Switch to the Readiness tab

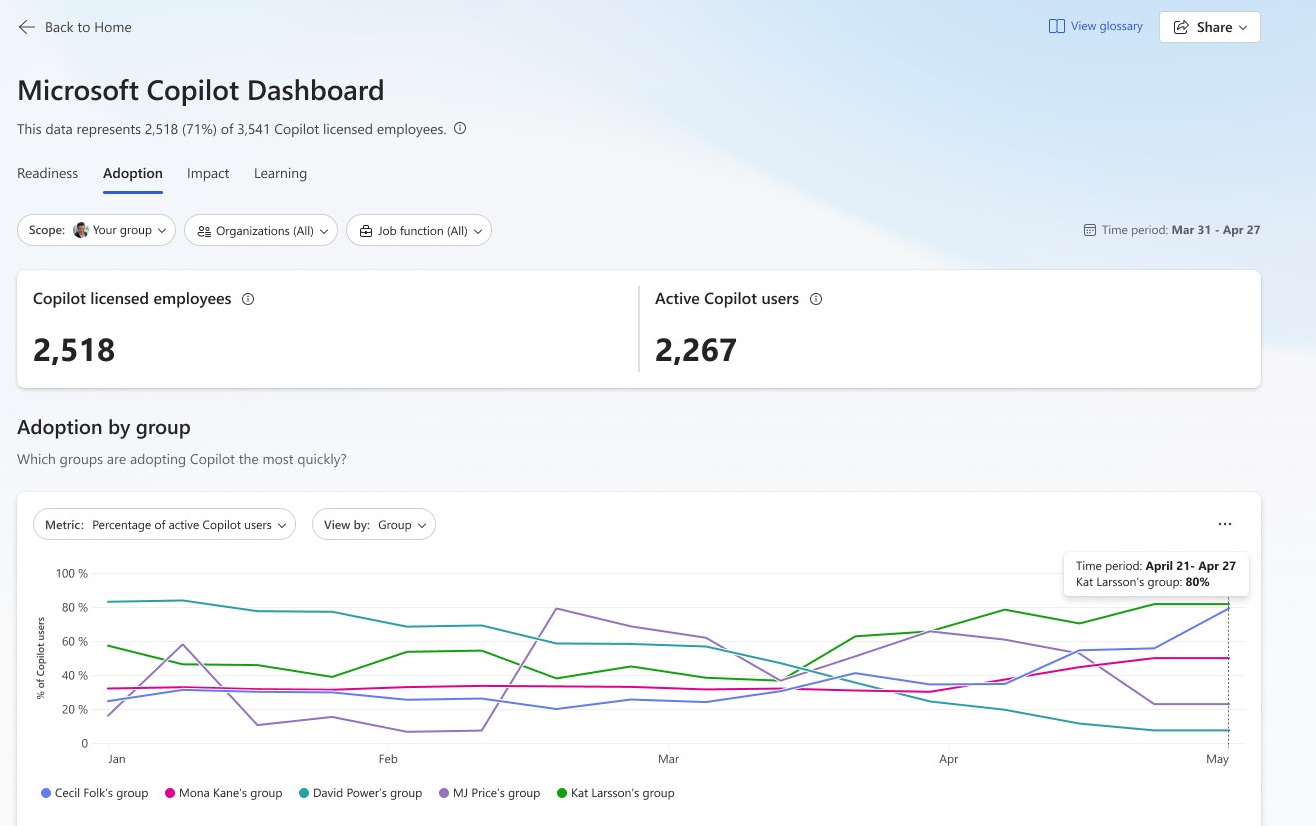[x=47, y=174]
